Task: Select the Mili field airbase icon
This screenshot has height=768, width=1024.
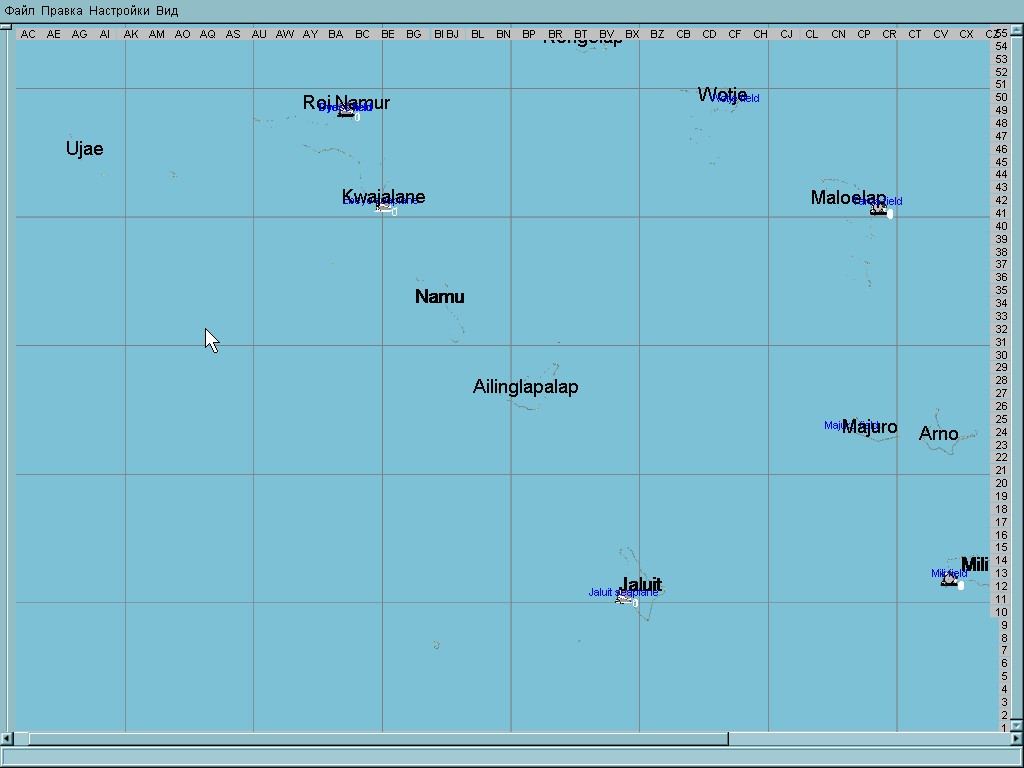Action: pos(950,580)
